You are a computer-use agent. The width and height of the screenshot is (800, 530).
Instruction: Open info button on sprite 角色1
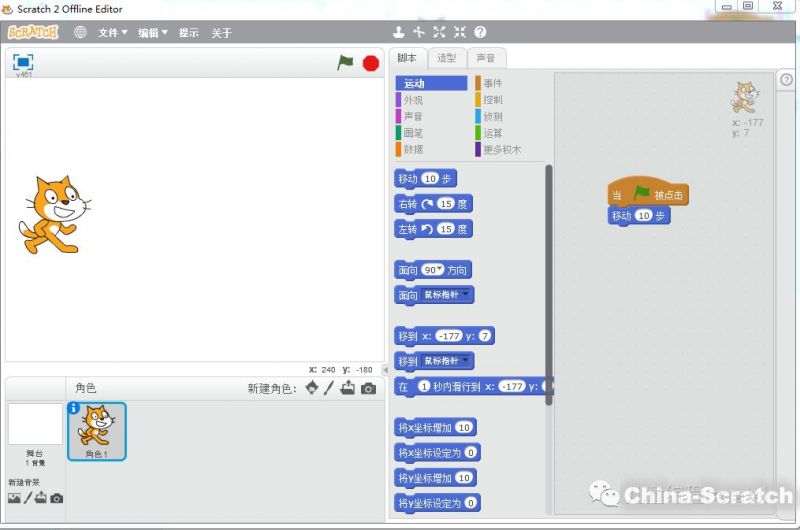point(74,408)
